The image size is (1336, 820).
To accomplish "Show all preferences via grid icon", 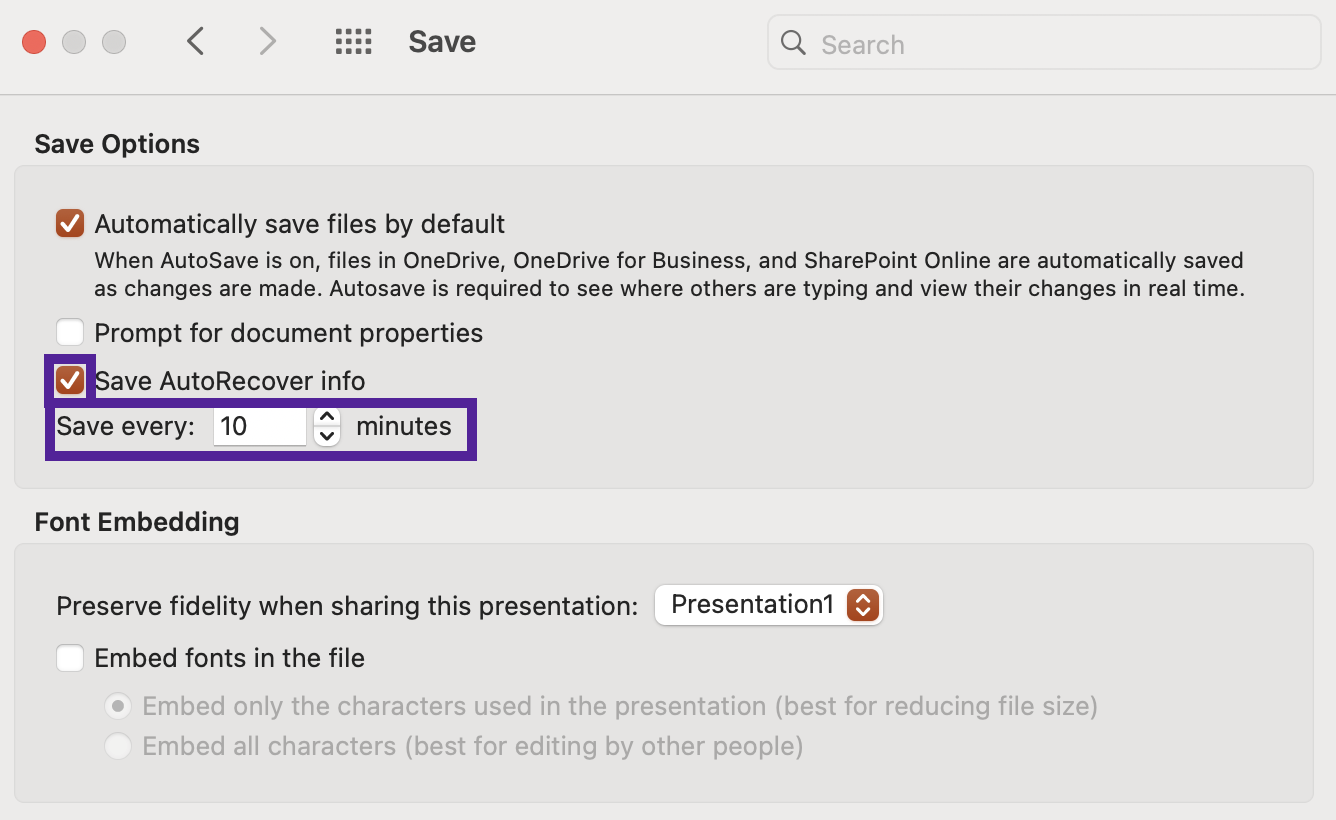I will (x=353, y=42).
